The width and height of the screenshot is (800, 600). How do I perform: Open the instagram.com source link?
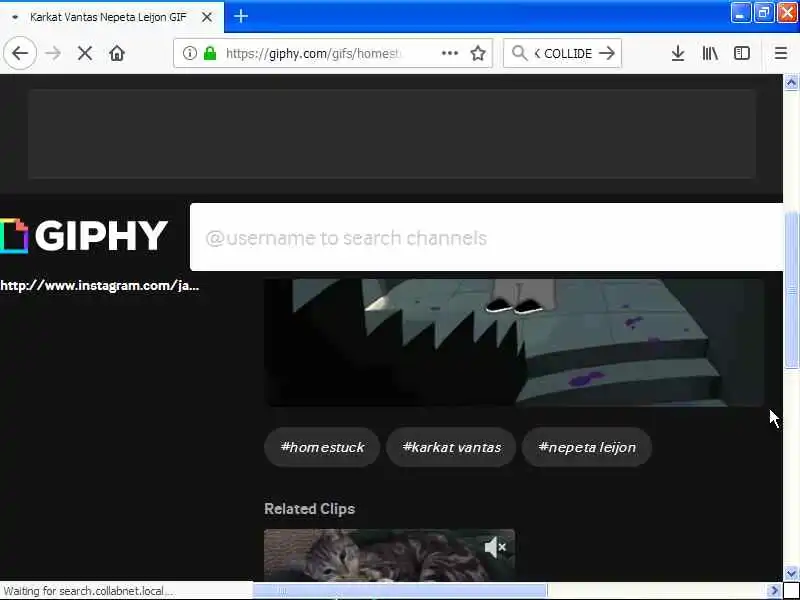(99, 285)
